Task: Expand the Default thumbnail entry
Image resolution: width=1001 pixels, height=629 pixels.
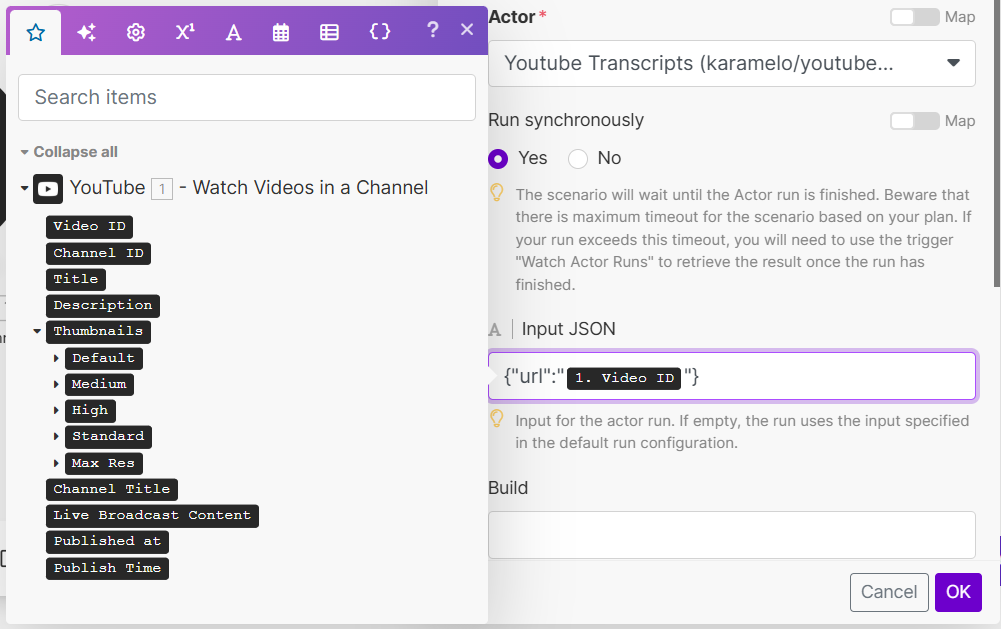Action: pos(56,358)
